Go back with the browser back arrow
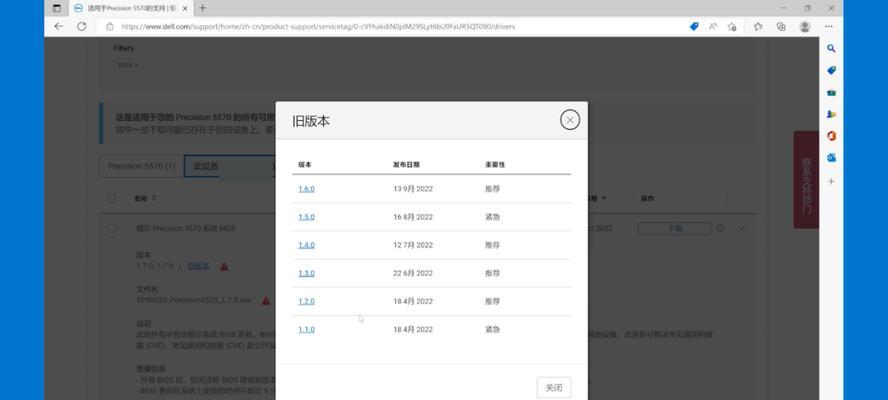This screenshot has width=888, height=400. point(58,27)
